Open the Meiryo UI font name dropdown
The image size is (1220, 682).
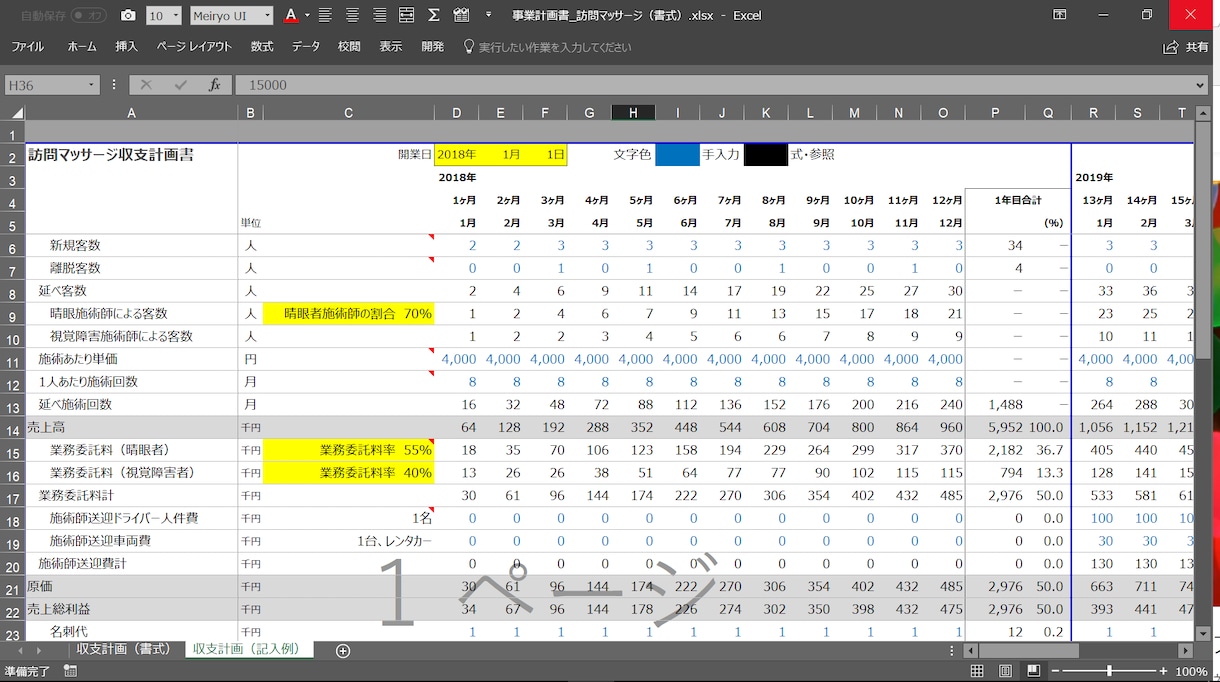[x=266, y=15]
